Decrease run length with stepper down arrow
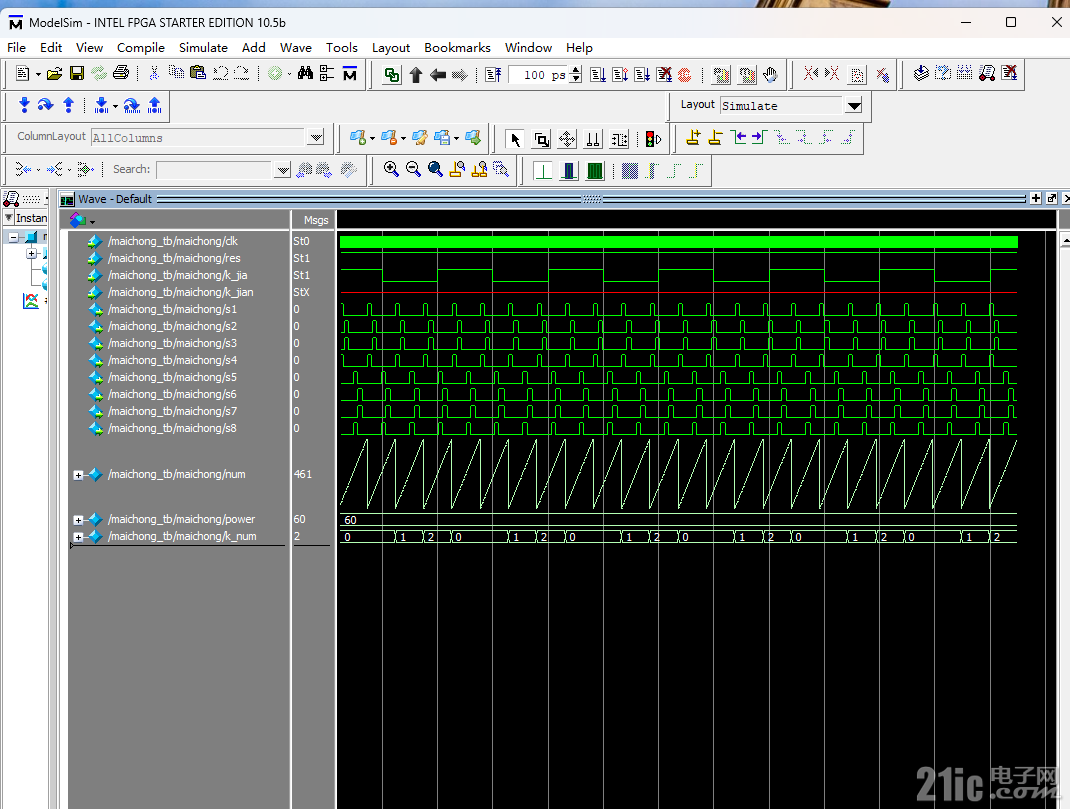1070x809 pixels. [x=576, y=78]
